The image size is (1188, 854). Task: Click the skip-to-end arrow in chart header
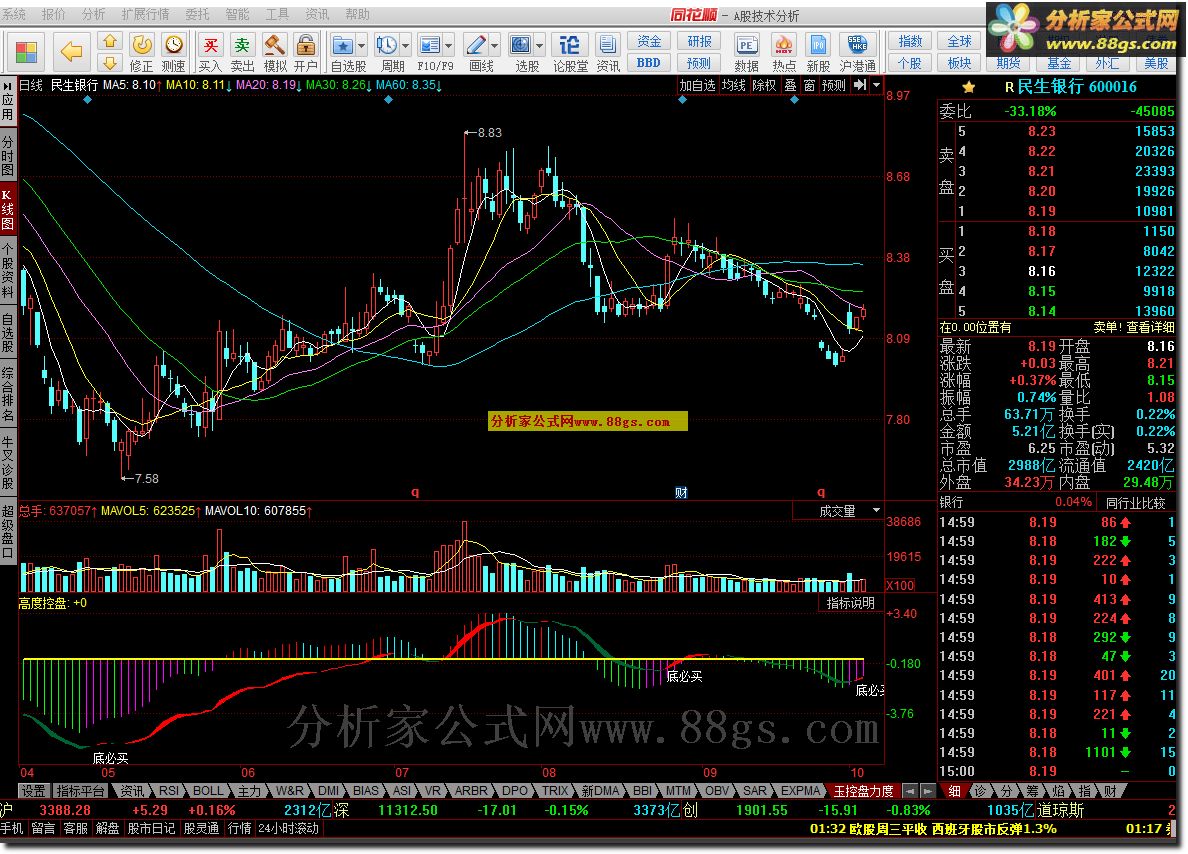tap(859, 85)
